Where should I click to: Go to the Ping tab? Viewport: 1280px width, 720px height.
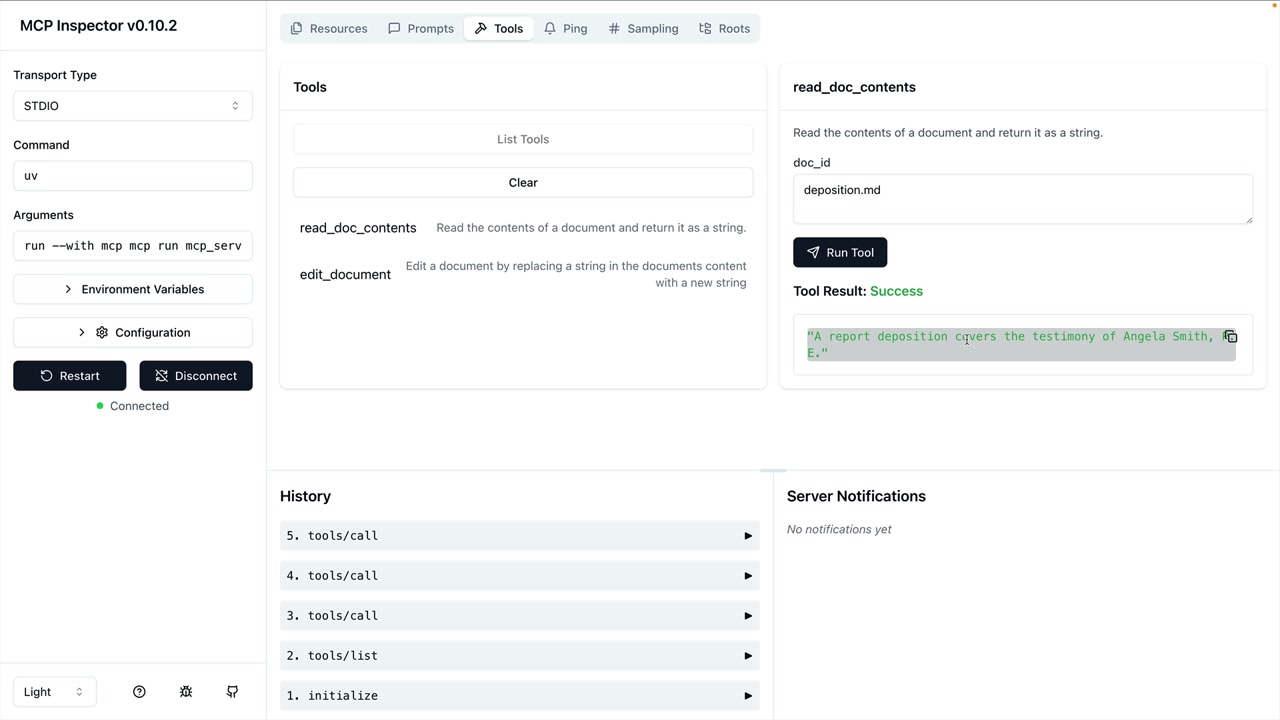pos(565,29)
